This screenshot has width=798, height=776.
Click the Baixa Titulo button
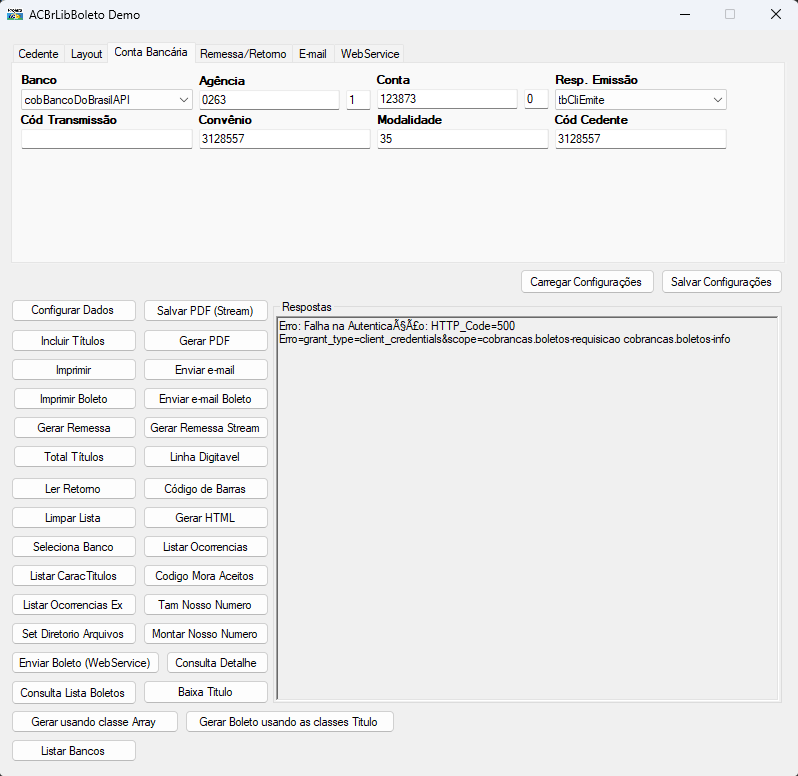206,692
